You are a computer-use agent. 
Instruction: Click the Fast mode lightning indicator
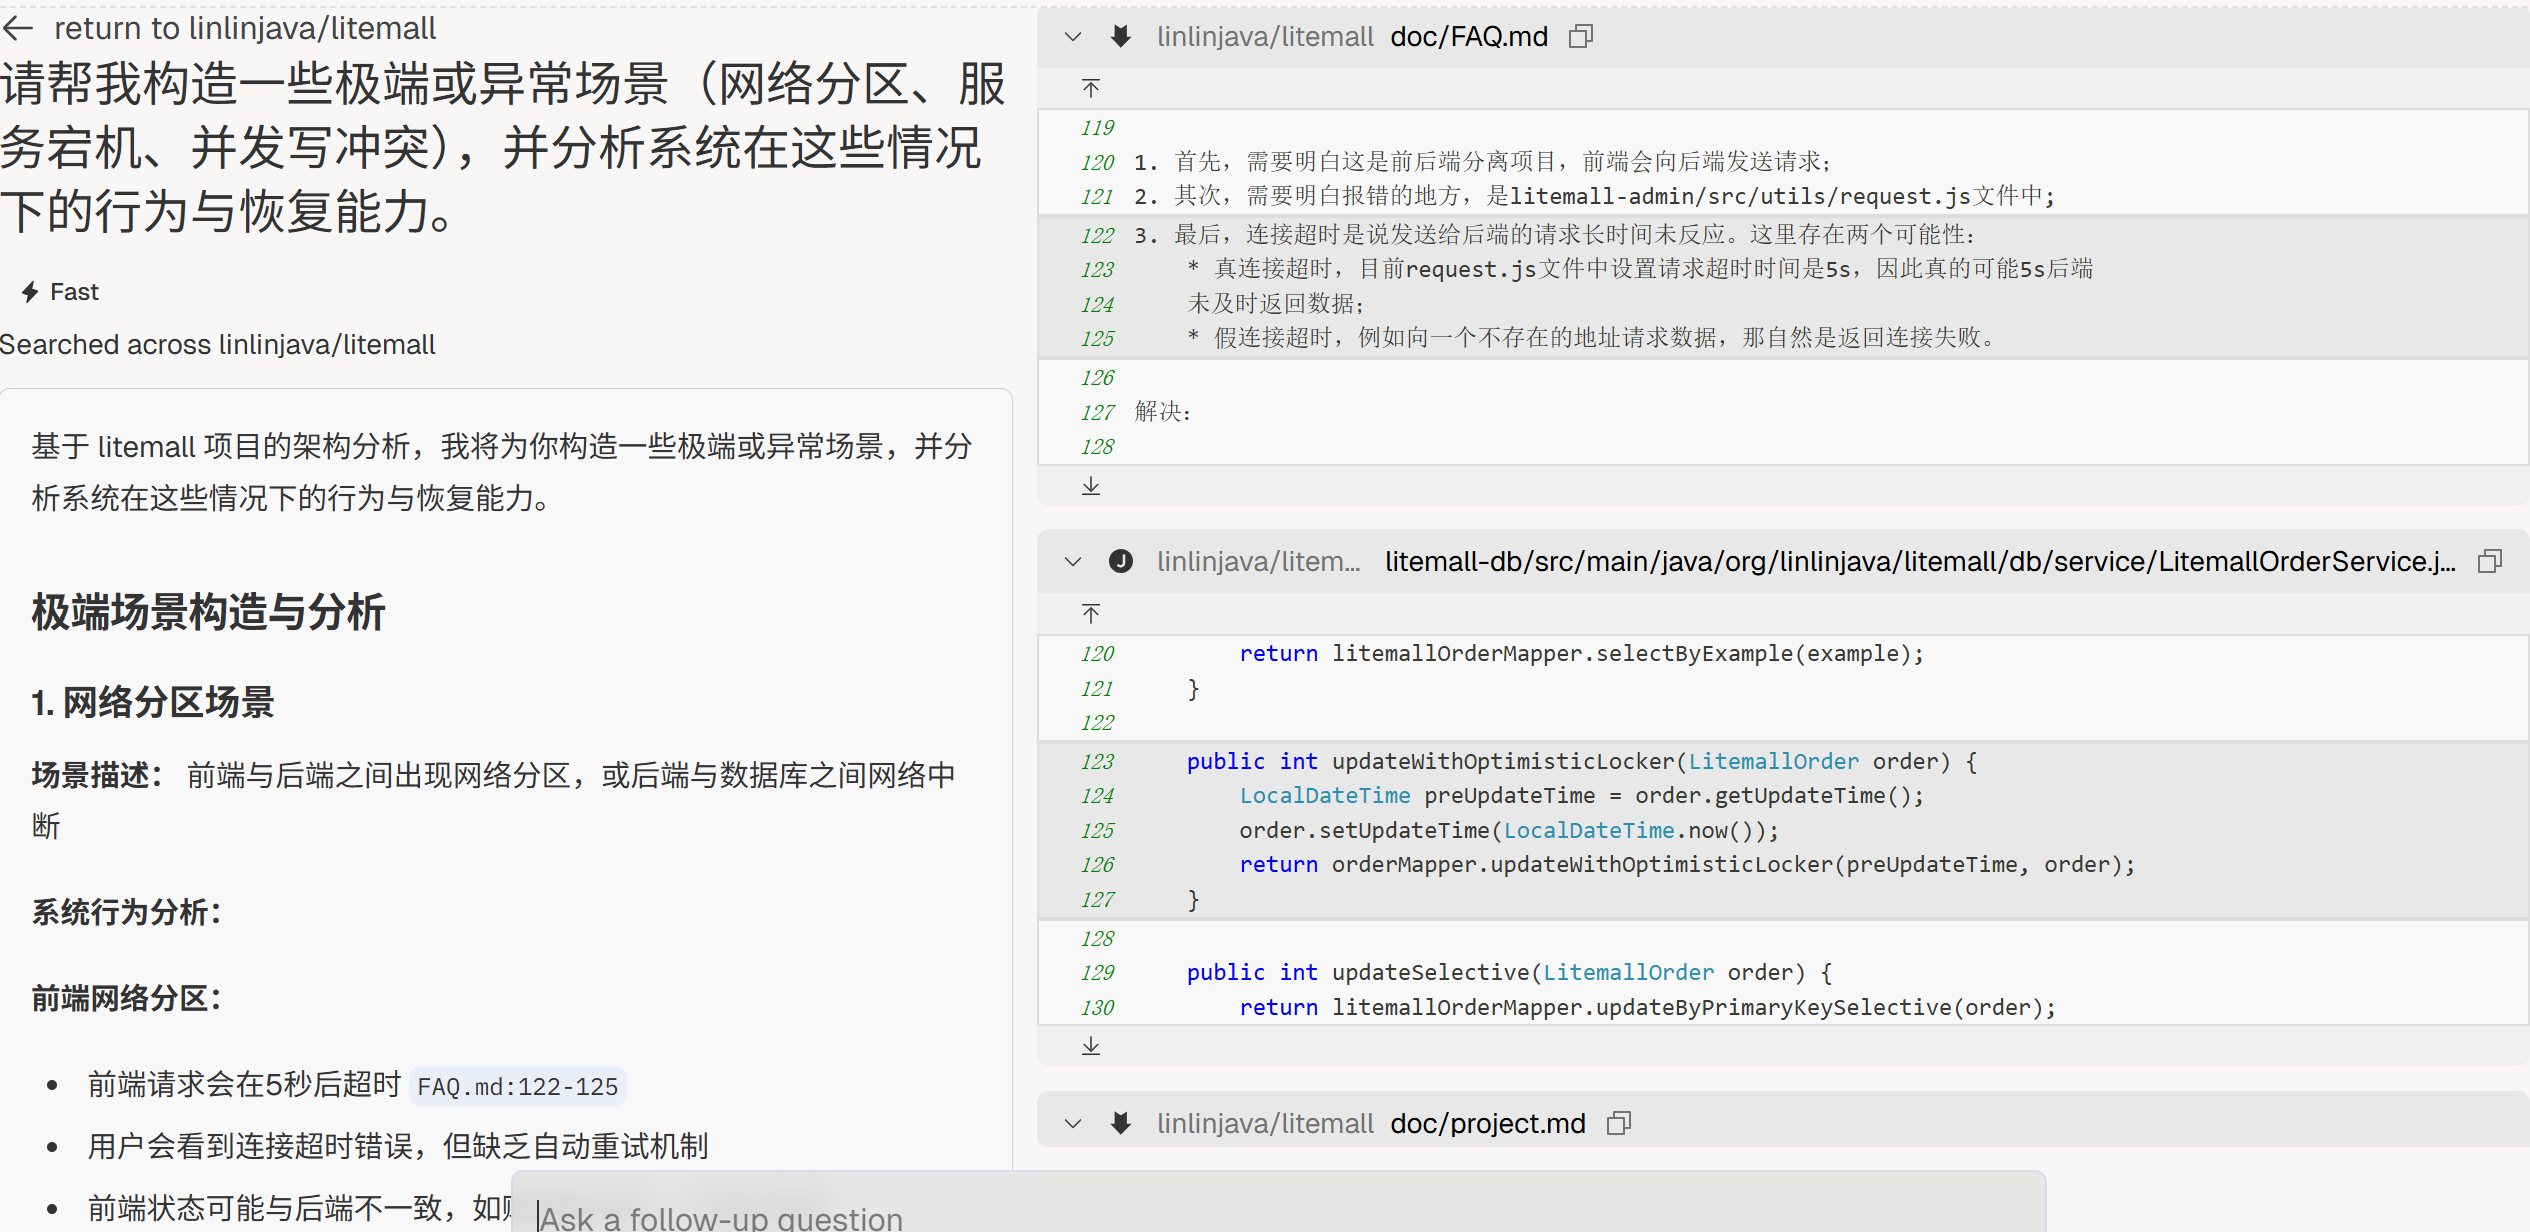(31, 292)
